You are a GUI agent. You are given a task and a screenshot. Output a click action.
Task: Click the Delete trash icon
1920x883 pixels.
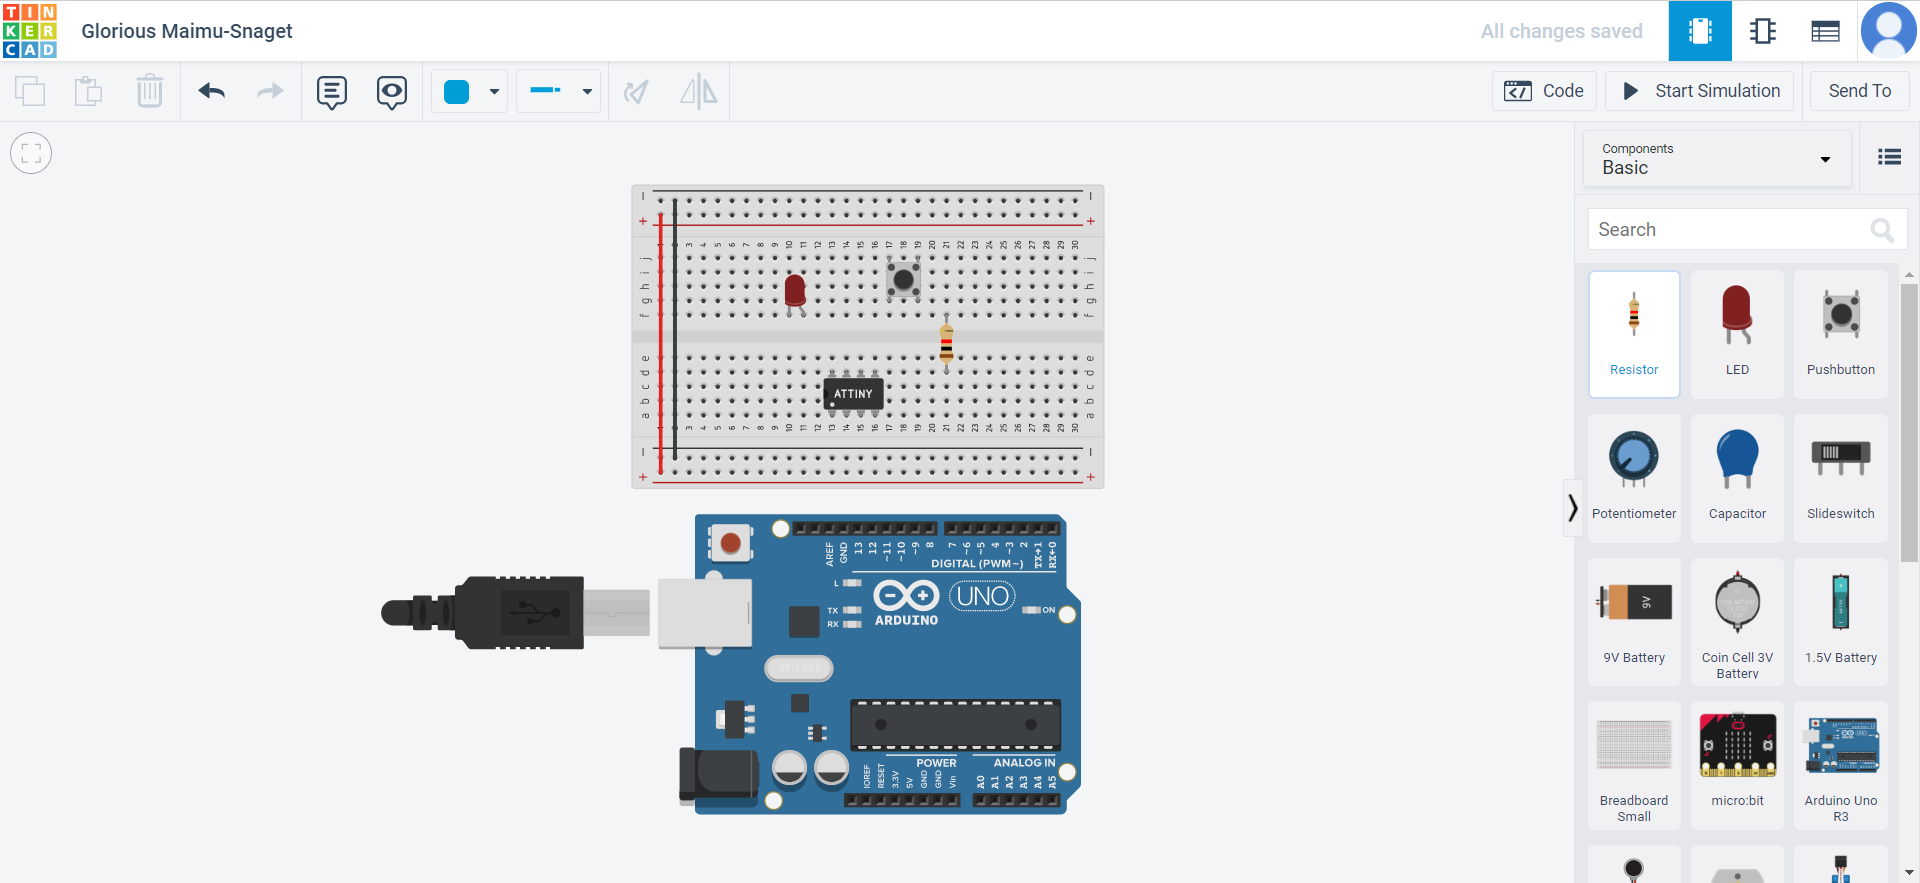point(150,91)
